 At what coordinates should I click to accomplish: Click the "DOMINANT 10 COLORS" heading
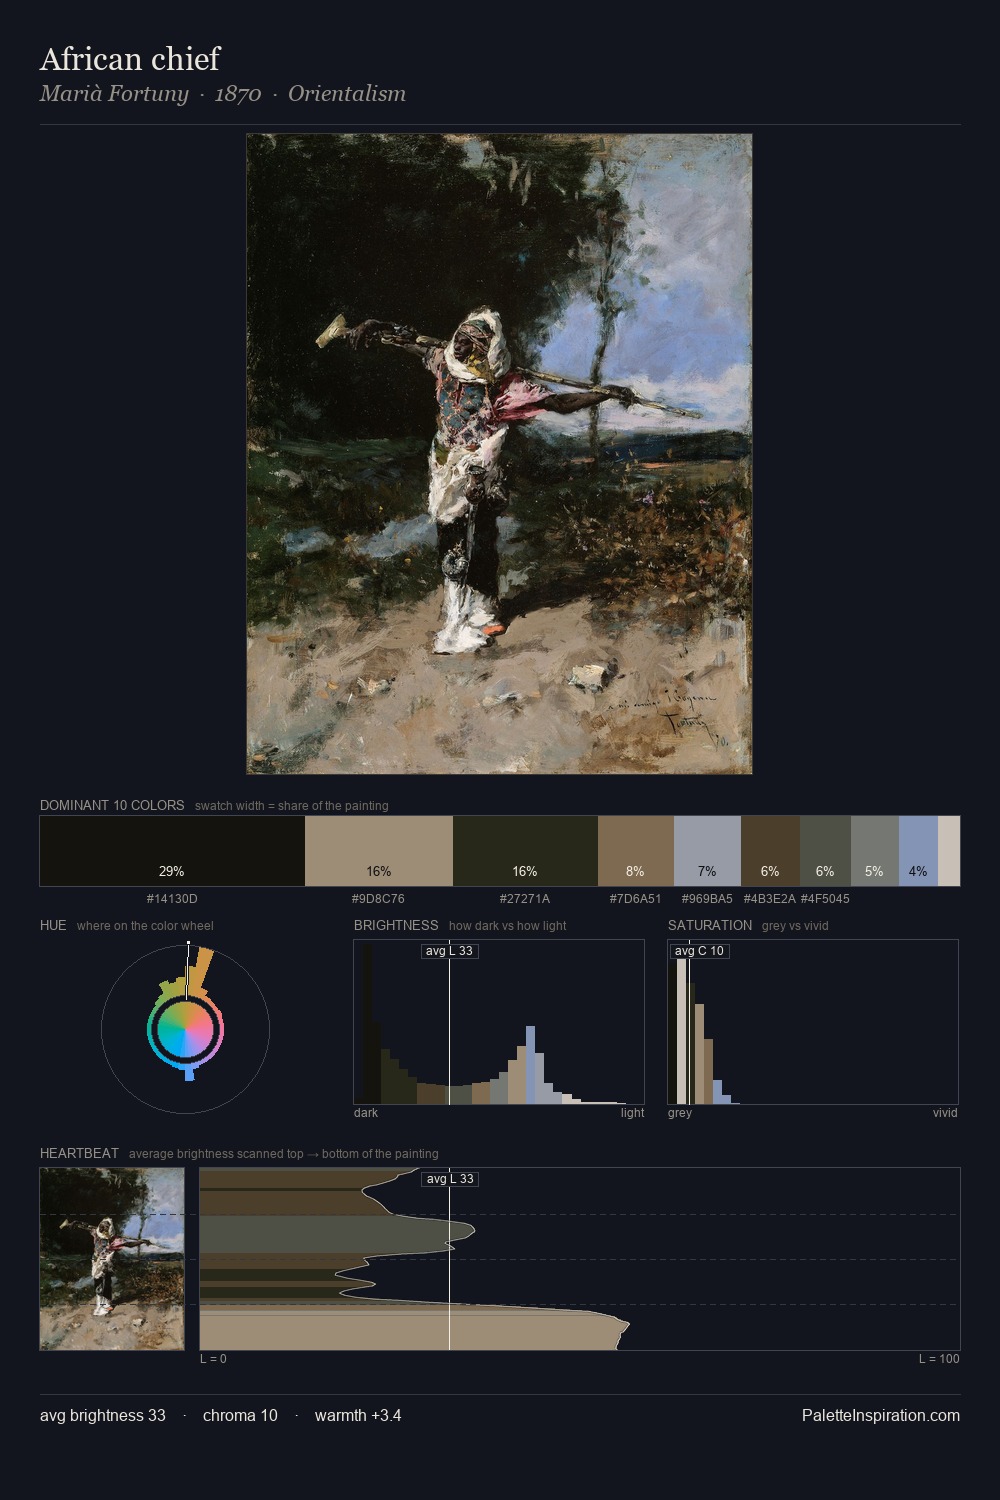(112, 805)
